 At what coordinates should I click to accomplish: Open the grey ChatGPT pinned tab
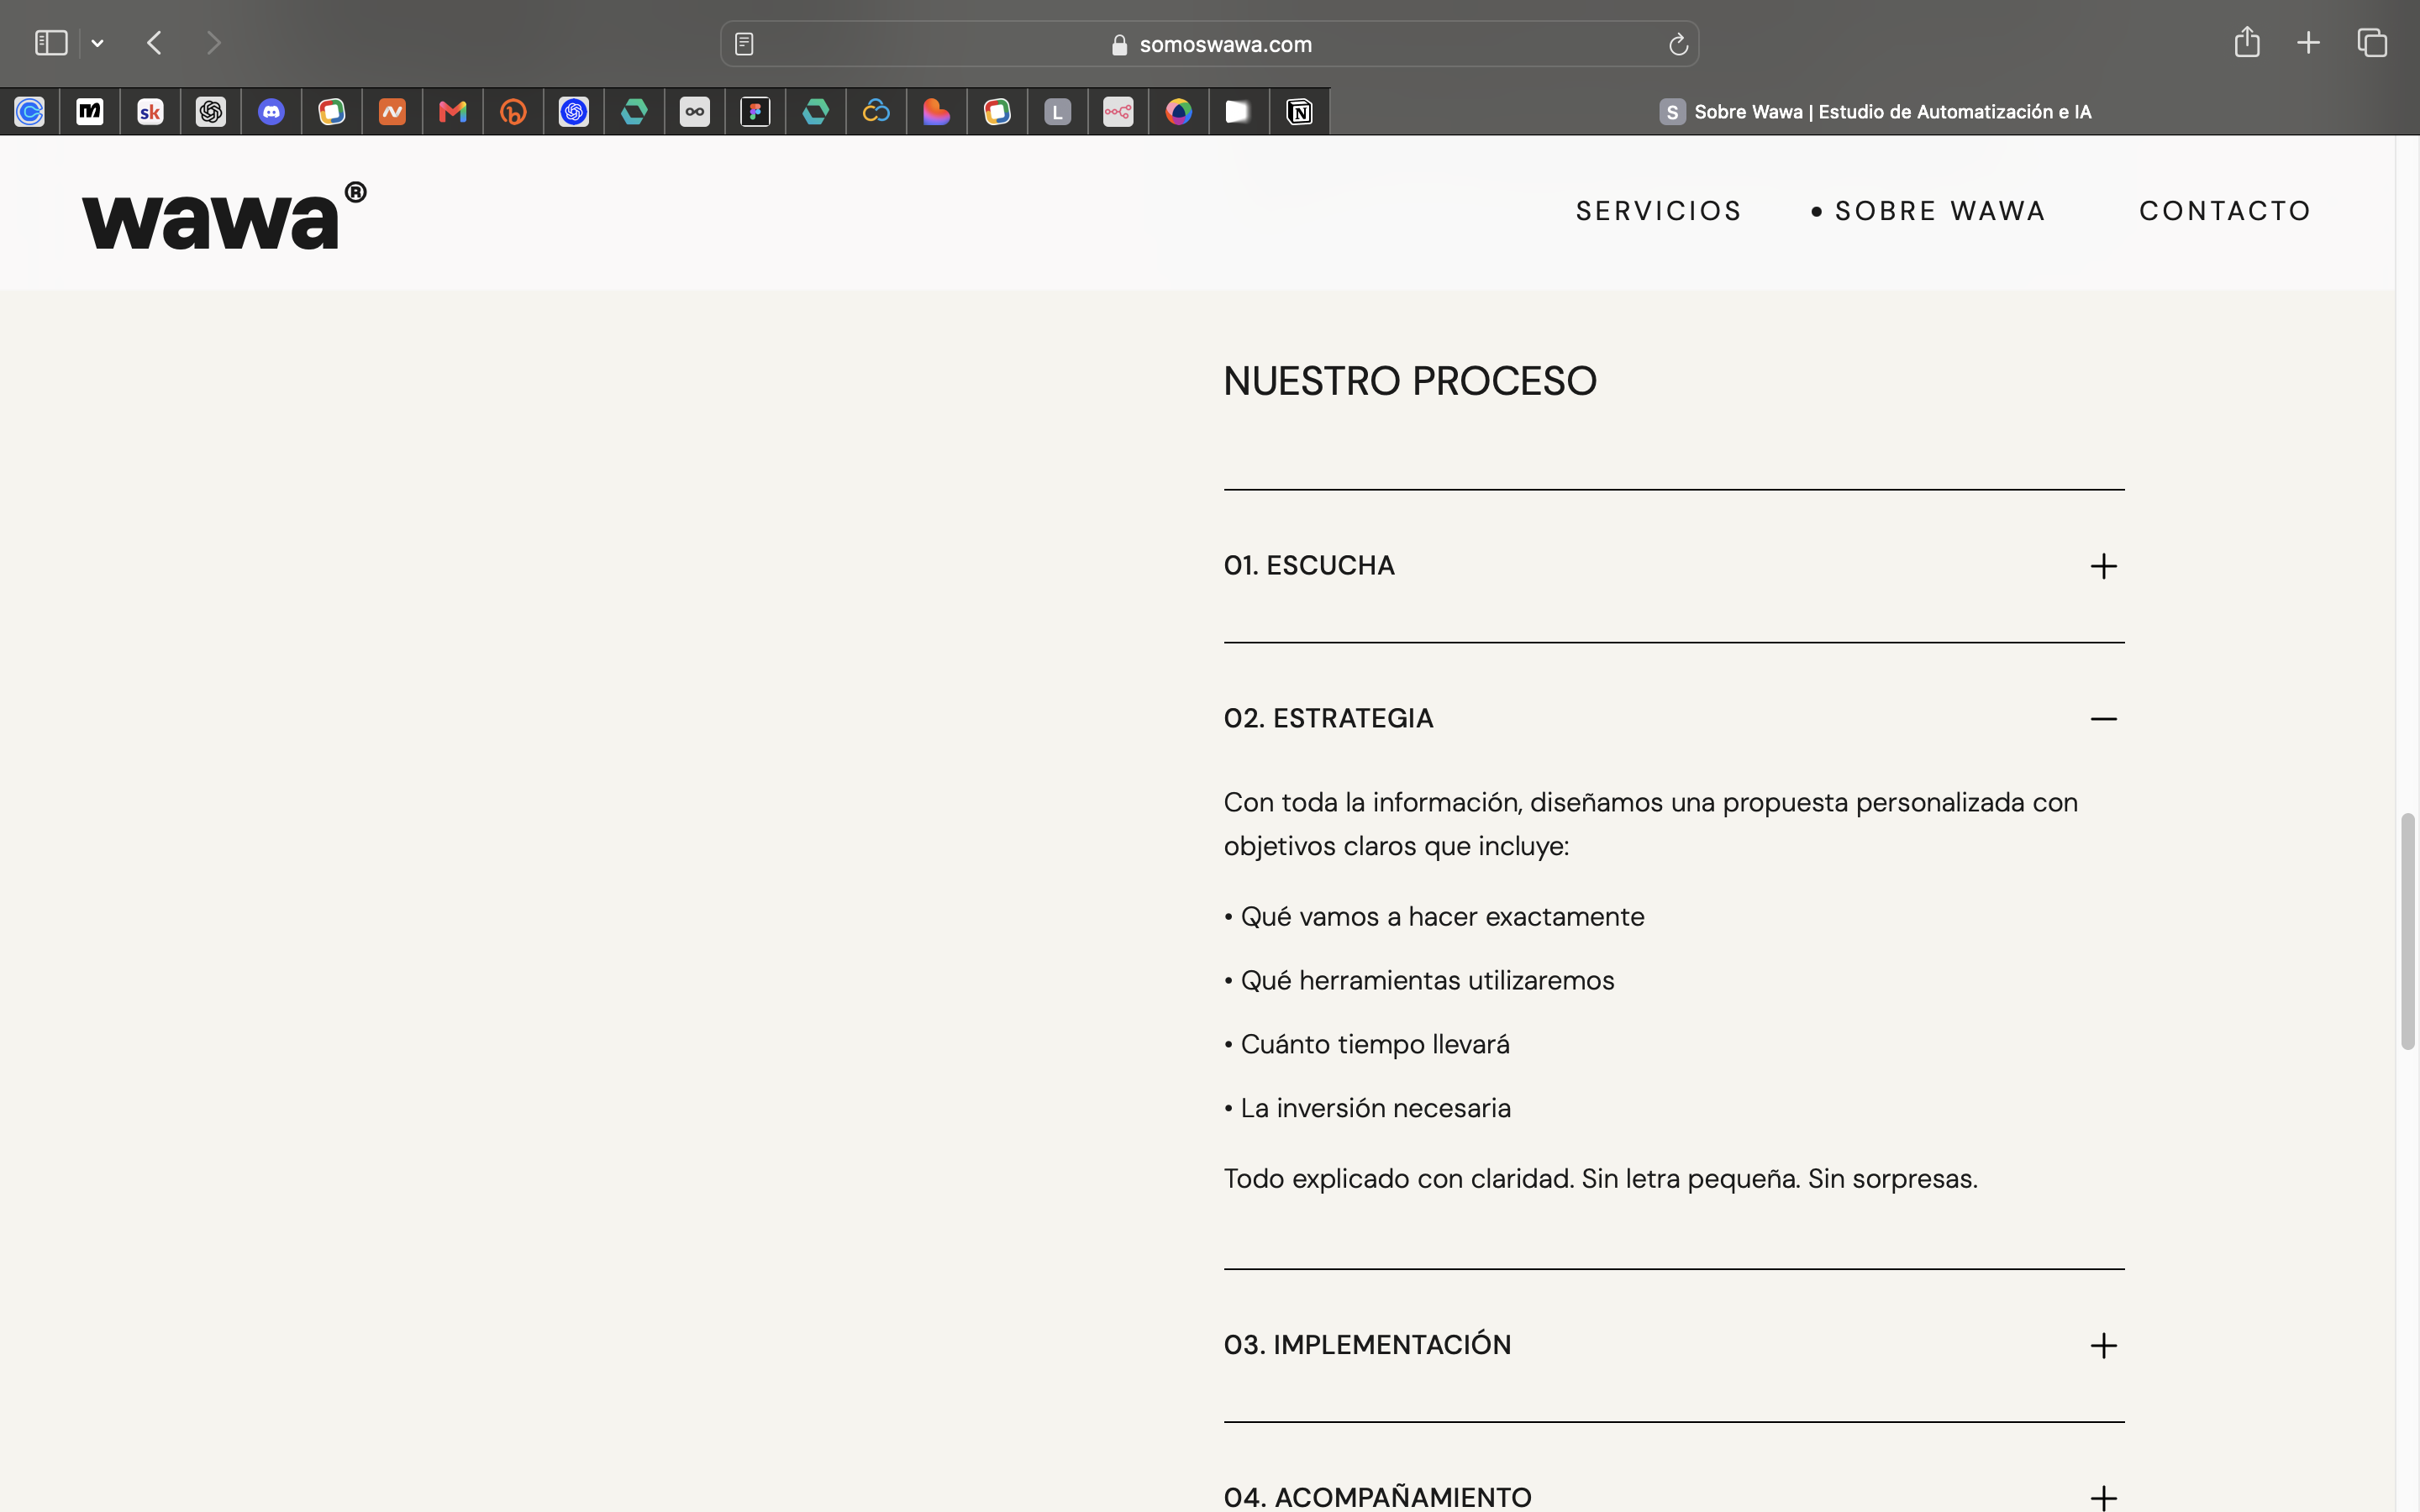[211, 112]
